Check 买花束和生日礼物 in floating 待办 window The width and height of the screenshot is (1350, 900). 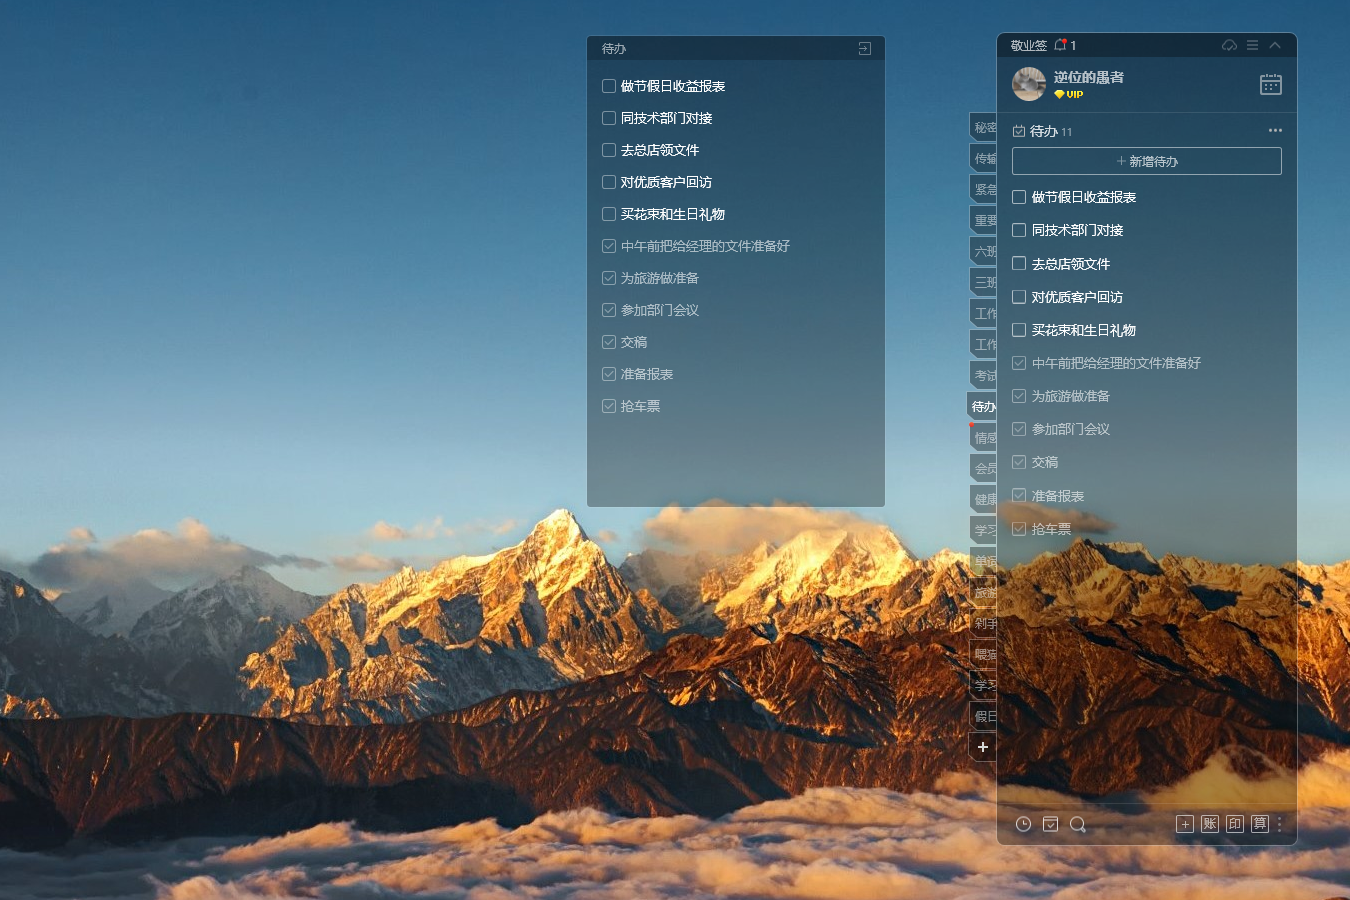(609, 214)
